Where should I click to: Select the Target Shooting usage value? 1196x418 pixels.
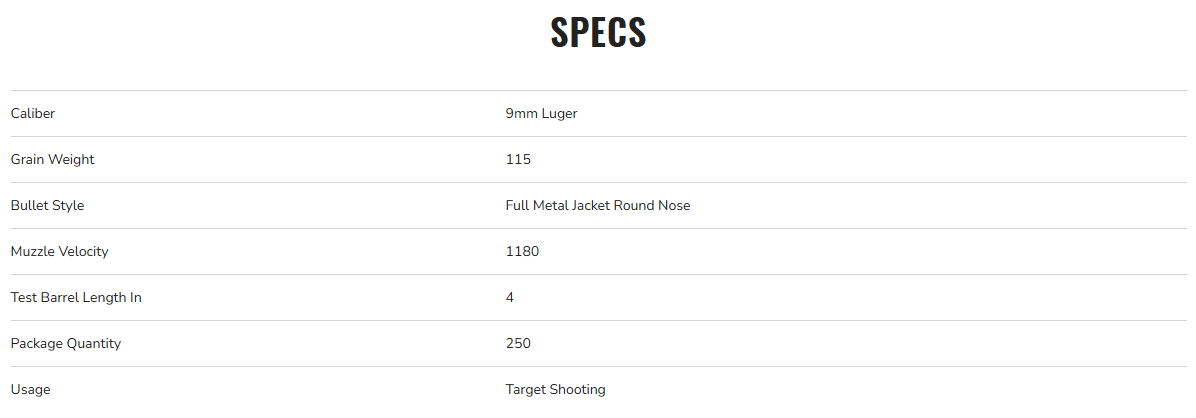[555, 390]
